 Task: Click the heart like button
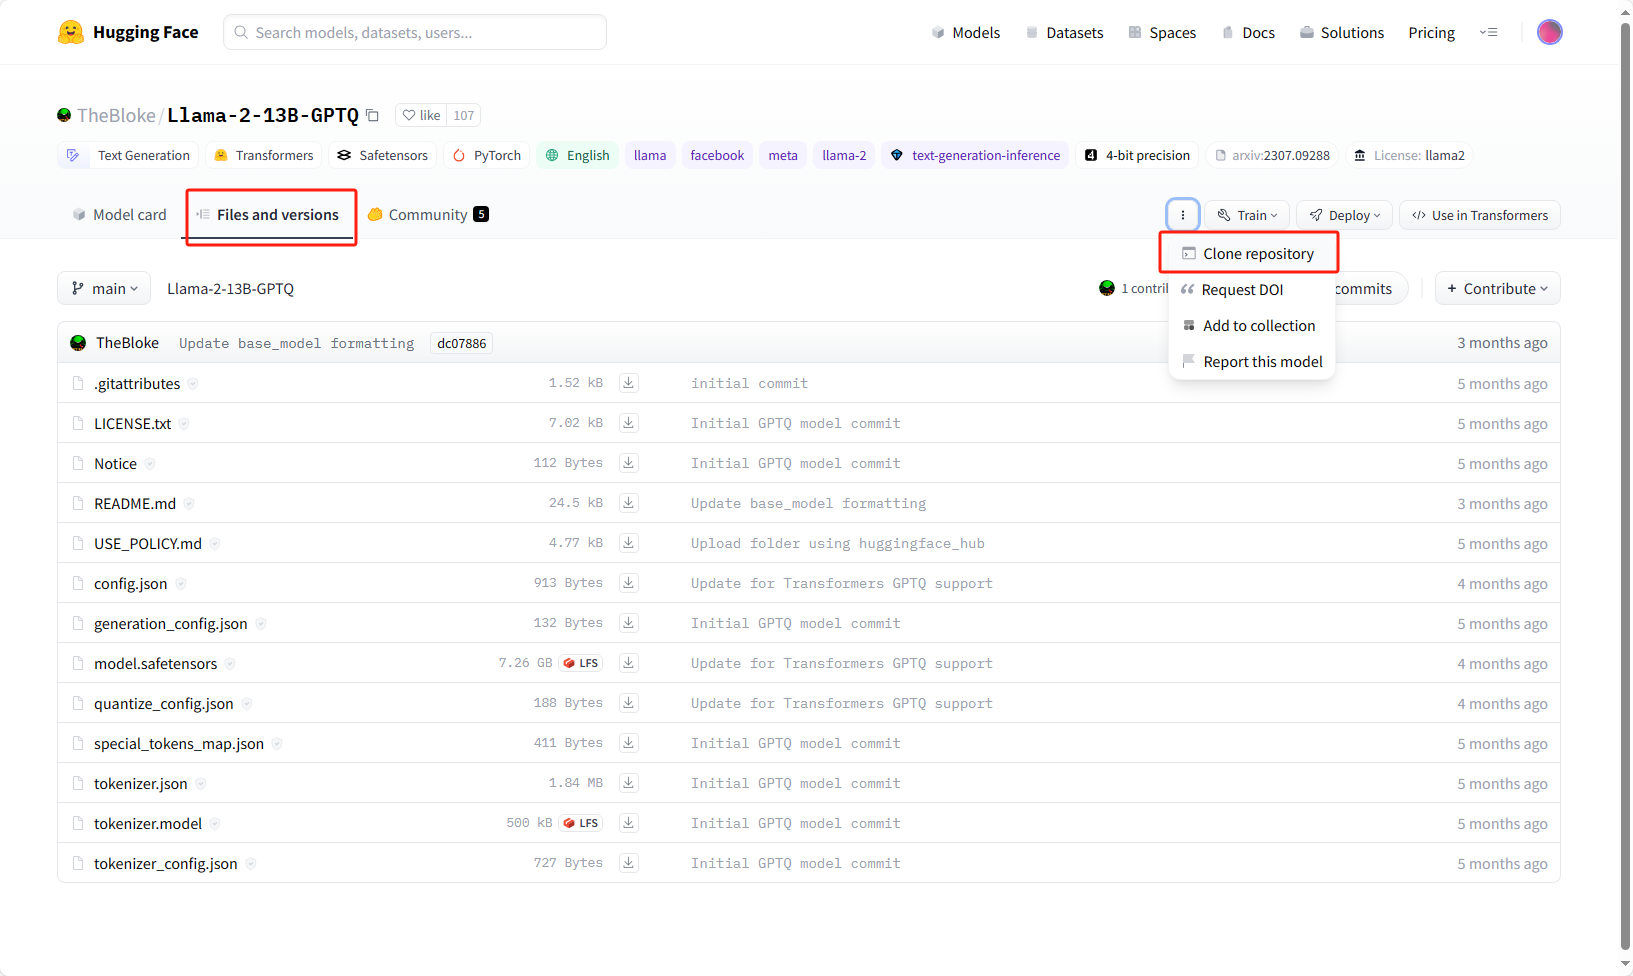(x=420, y=115)
